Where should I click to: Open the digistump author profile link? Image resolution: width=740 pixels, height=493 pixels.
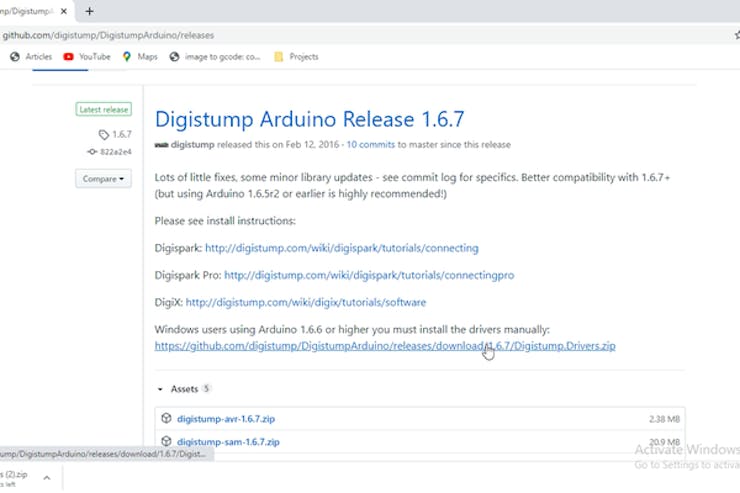(x=193, y=145)
